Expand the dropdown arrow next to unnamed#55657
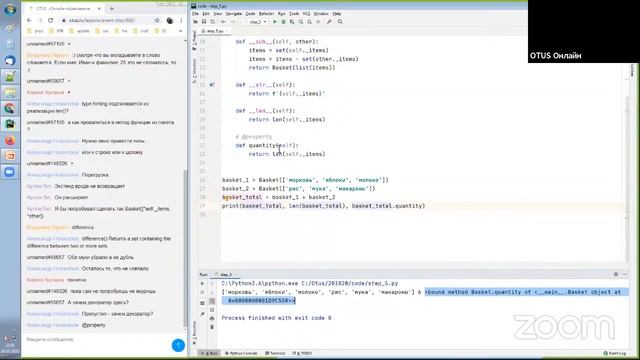This screenshot has width=640, height=360. pos(69,81)
